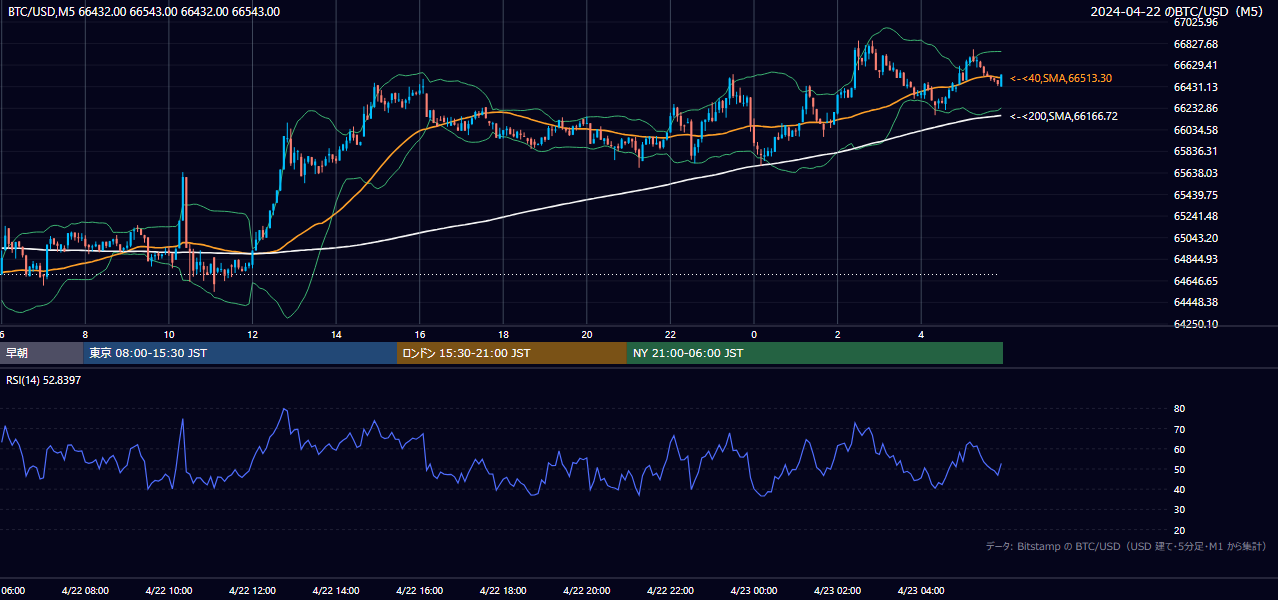Click price axis value 67025.96
Screen dimensions: 1278x600
pos(1196,22)
